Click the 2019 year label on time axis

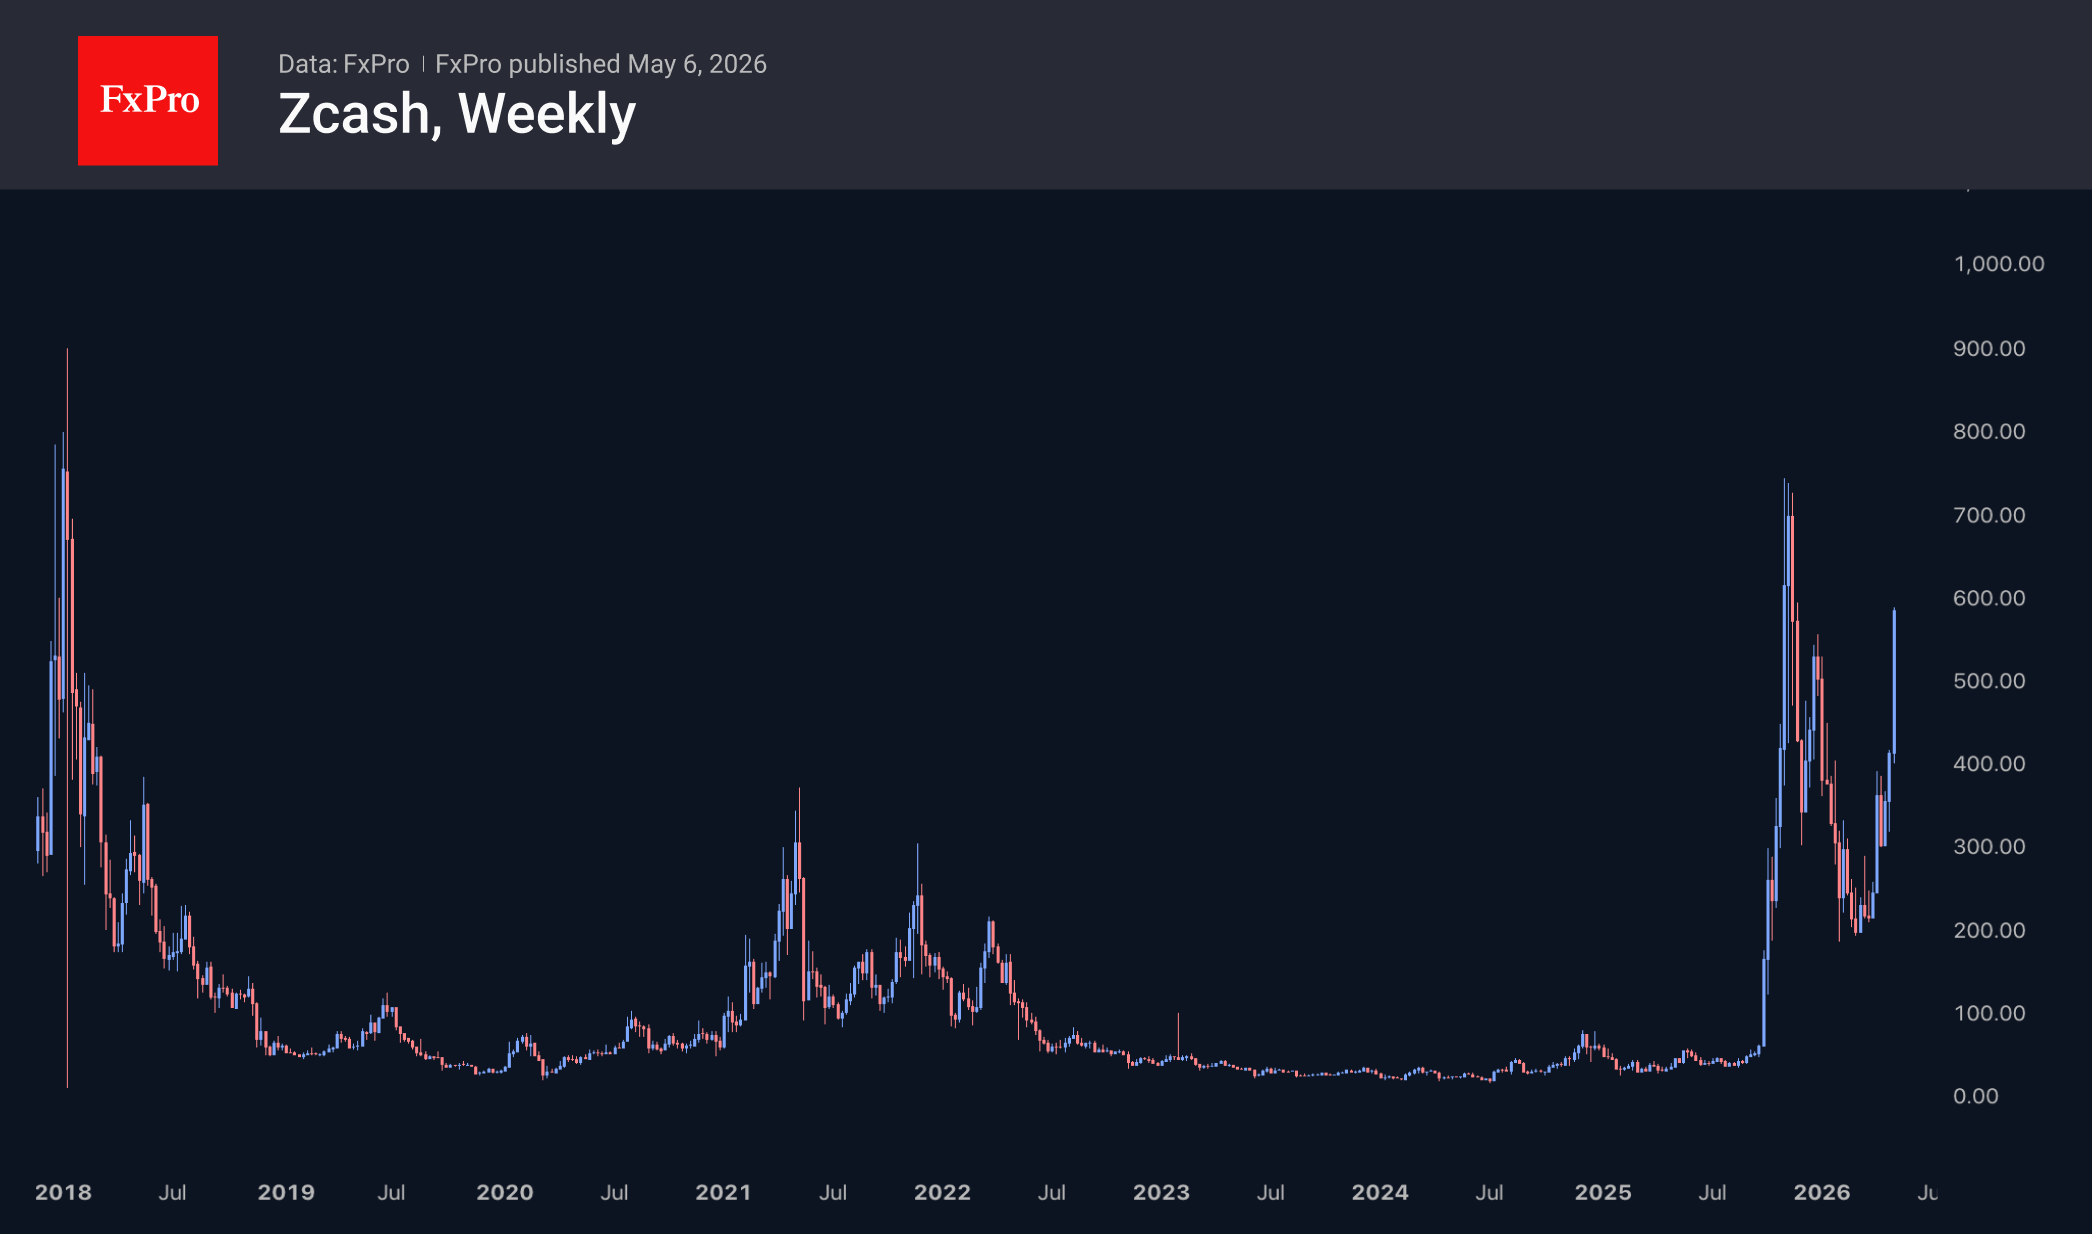tap(286, 1193)
